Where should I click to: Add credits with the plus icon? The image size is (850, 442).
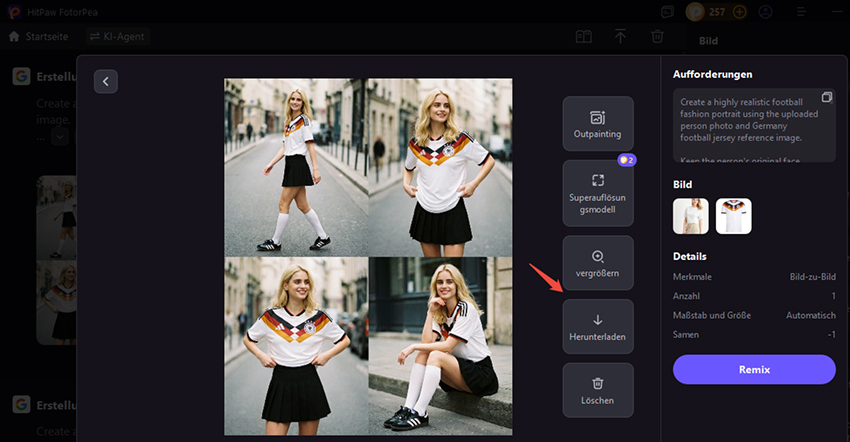click(739, 11)
